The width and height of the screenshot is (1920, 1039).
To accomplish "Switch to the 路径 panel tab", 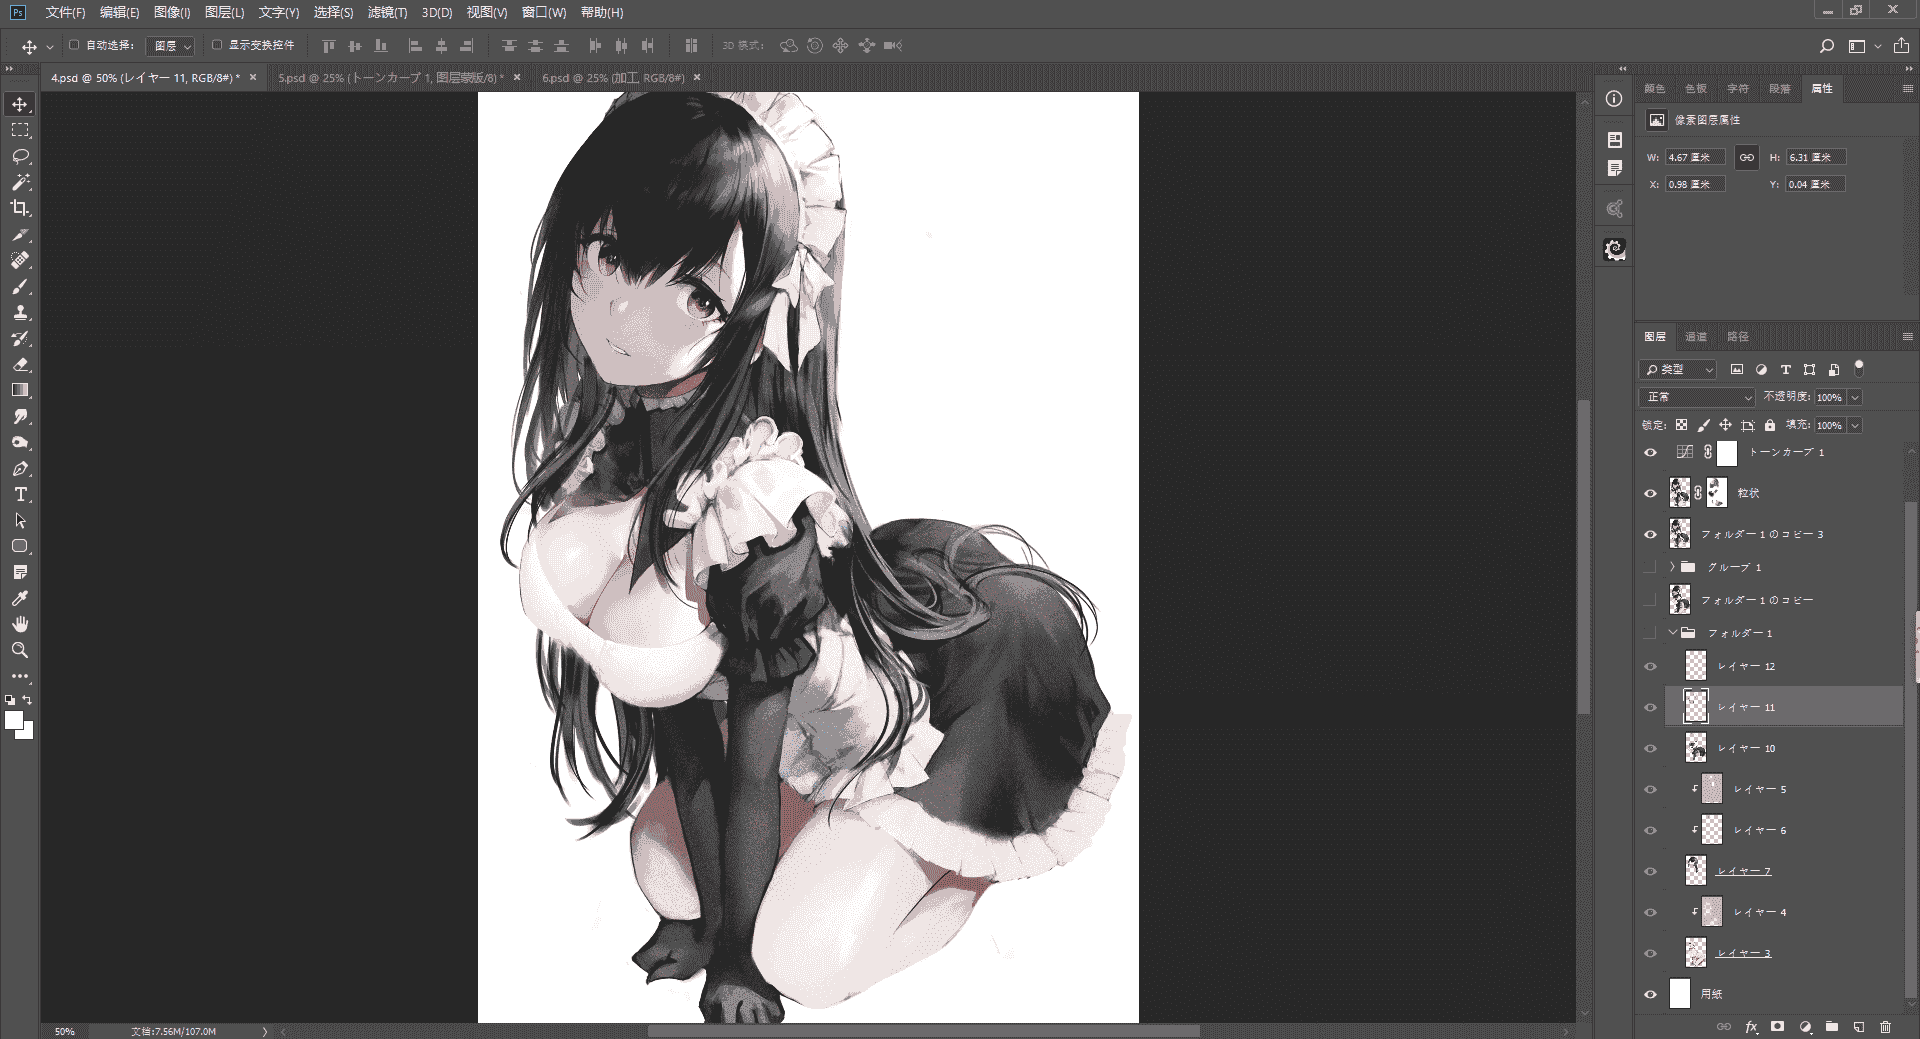I will (1738, 337).
